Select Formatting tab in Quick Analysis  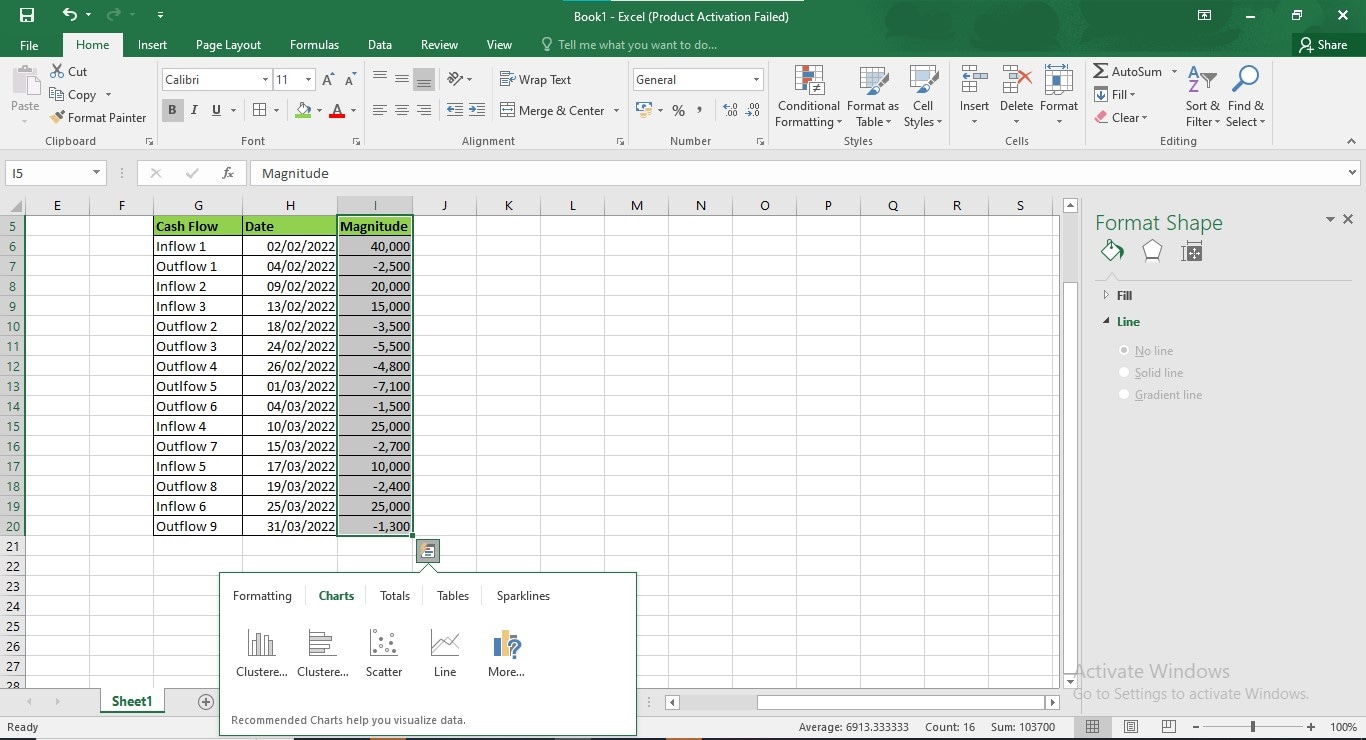262,596
